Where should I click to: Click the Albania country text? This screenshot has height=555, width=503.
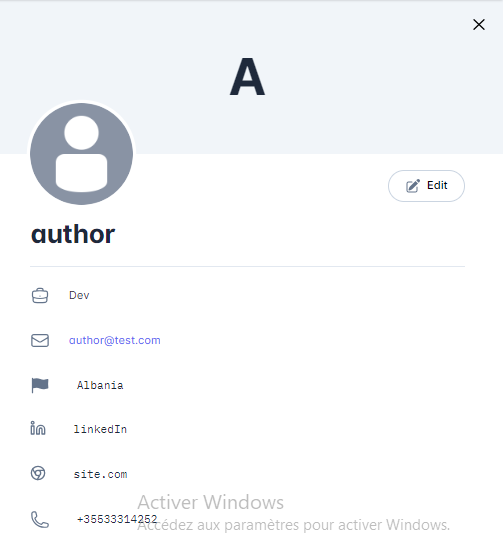point(100,385)
